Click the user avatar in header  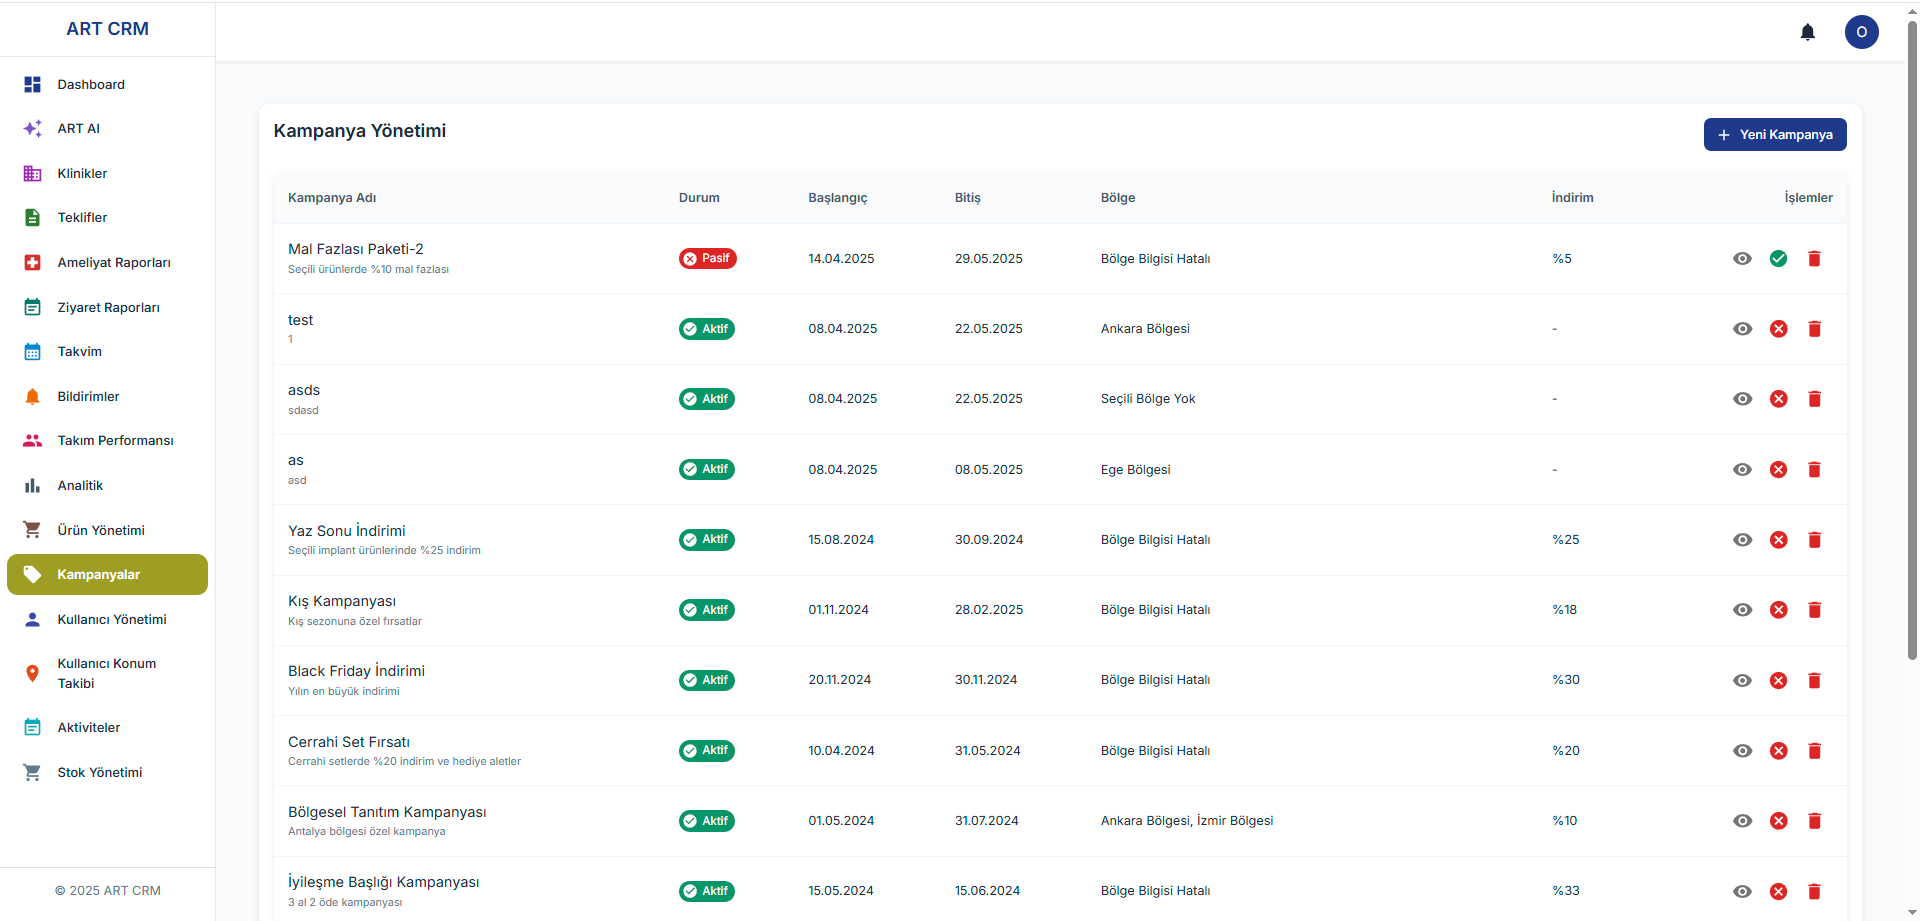[1861, 32]
